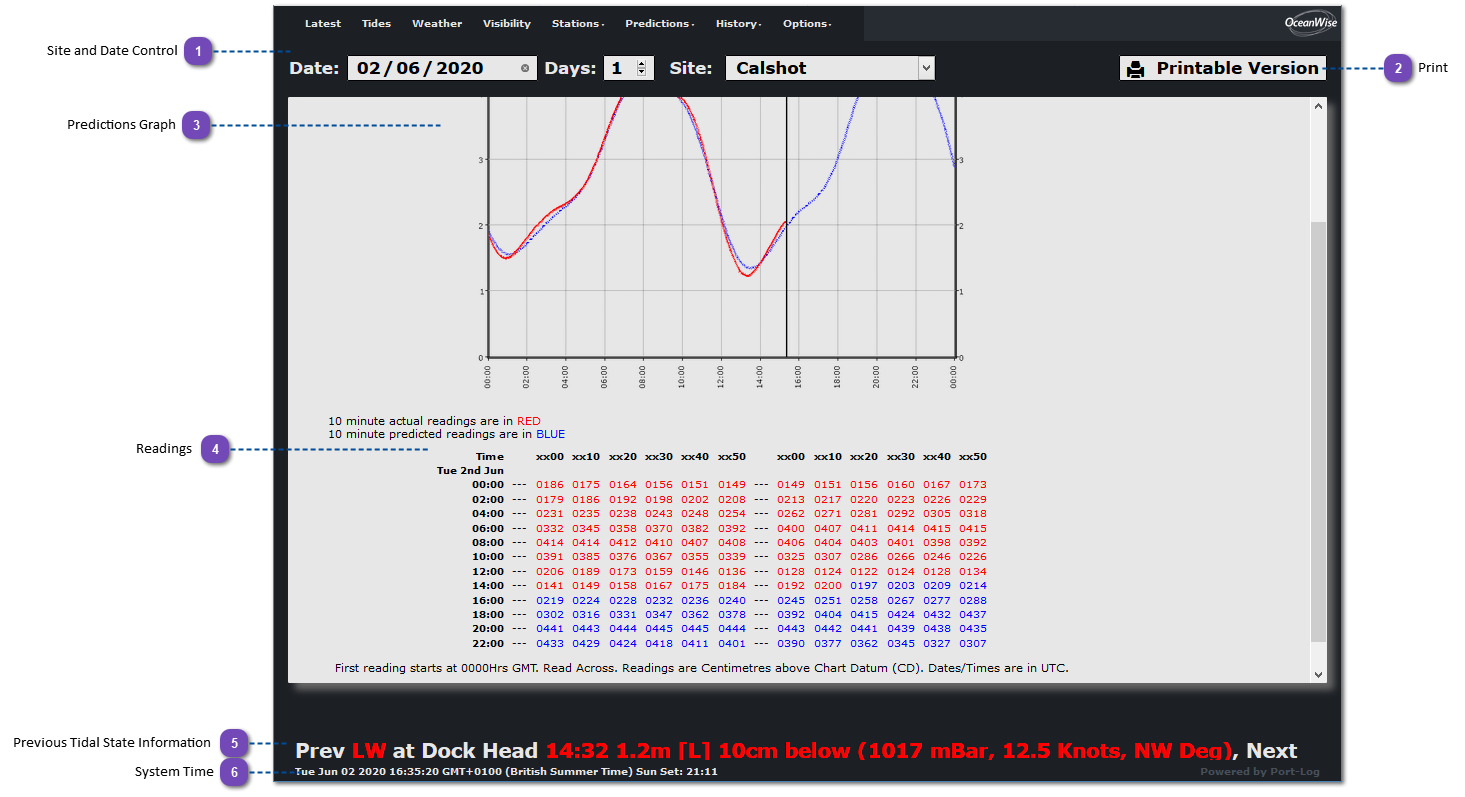This screenshot has width=1465, height=797.
Task: Go to the Latest page
Action: [x=322, y=24]
